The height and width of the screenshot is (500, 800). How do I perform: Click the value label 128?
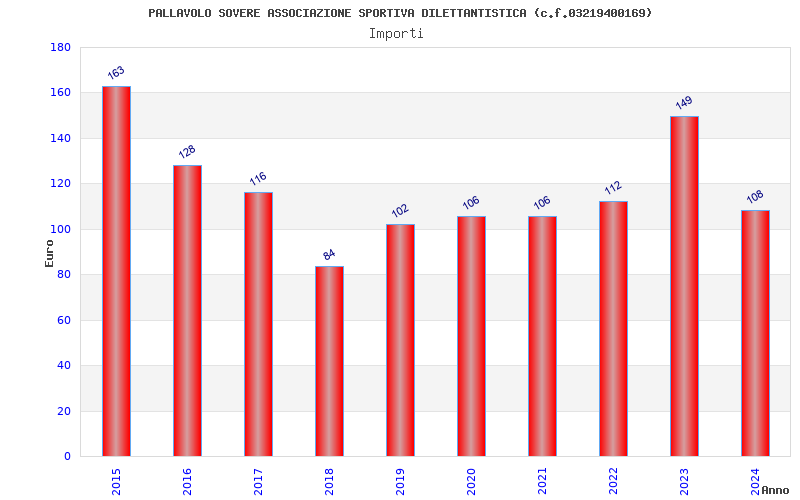[187, 152]
